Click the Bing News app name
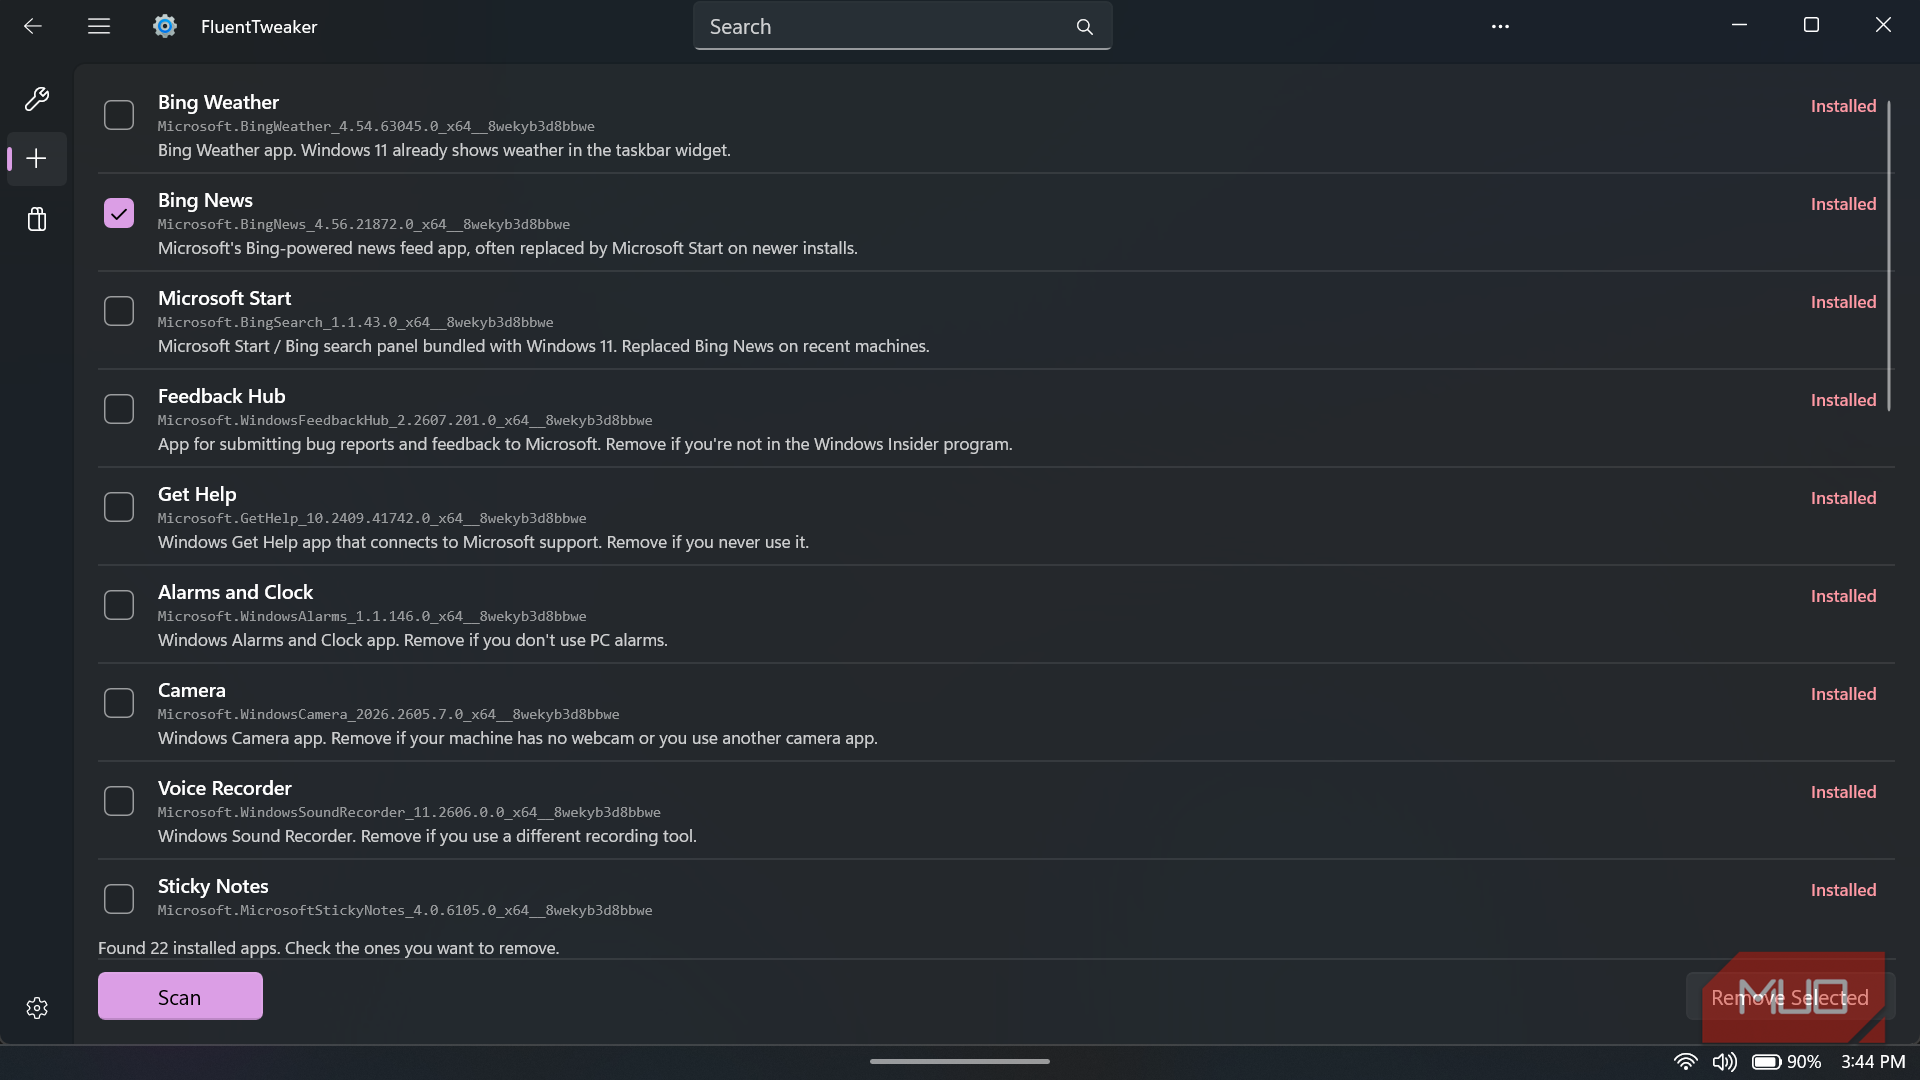 click(x=205, y=200)
